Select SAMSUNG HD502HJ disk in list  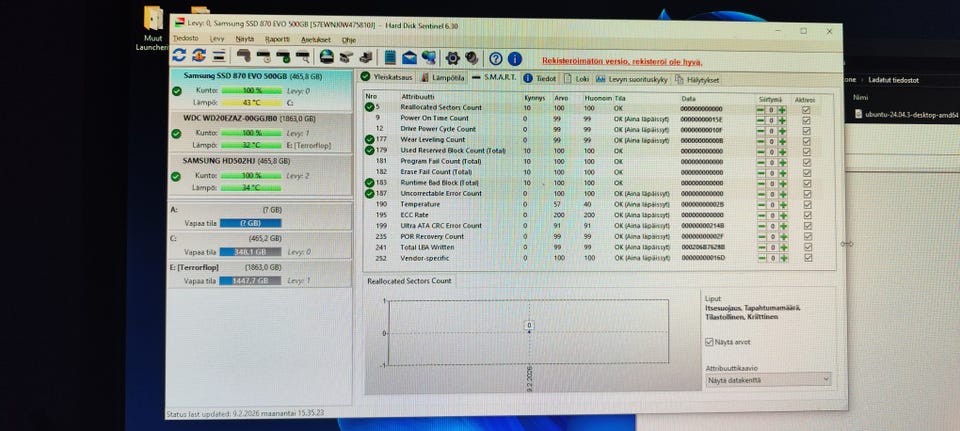pyautogui.click(x=260, y=175)
